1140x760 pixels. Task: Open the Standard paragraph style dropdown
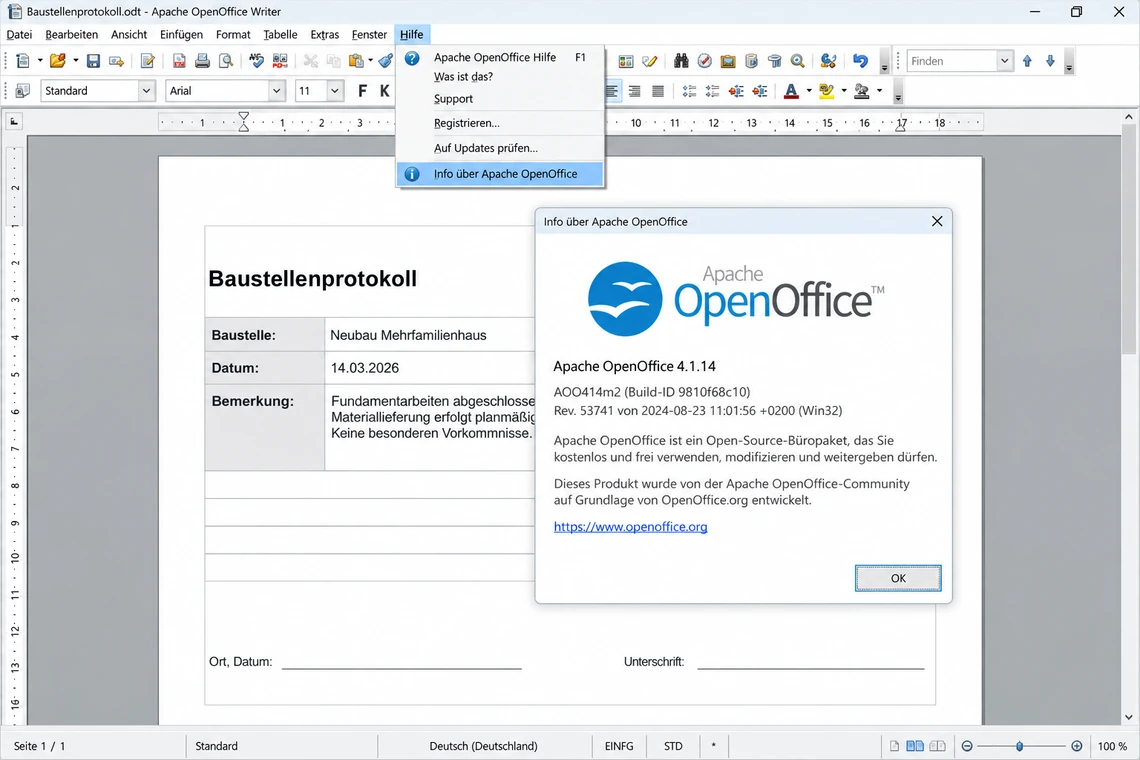pos(146,91)
